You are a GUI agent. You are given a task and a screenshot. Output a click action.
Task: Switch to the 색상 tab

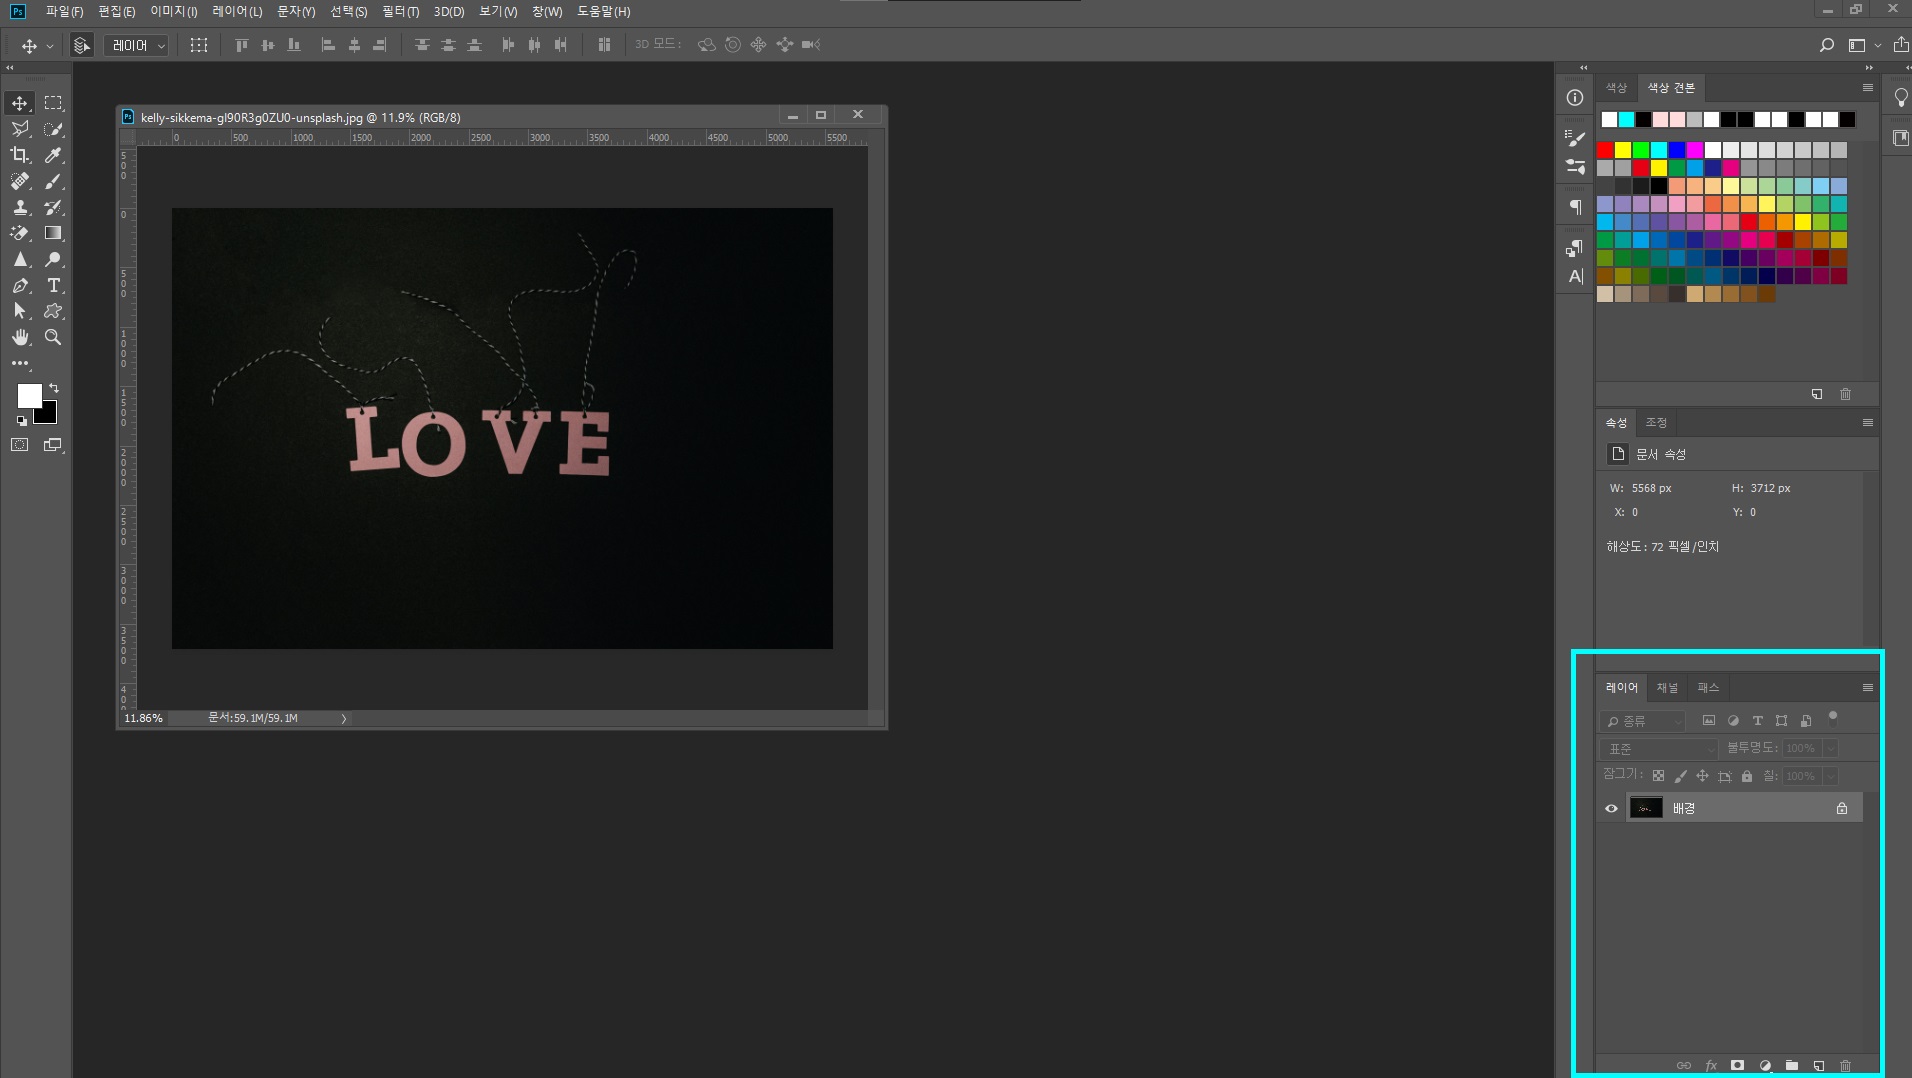click(x=1616, y=88)
